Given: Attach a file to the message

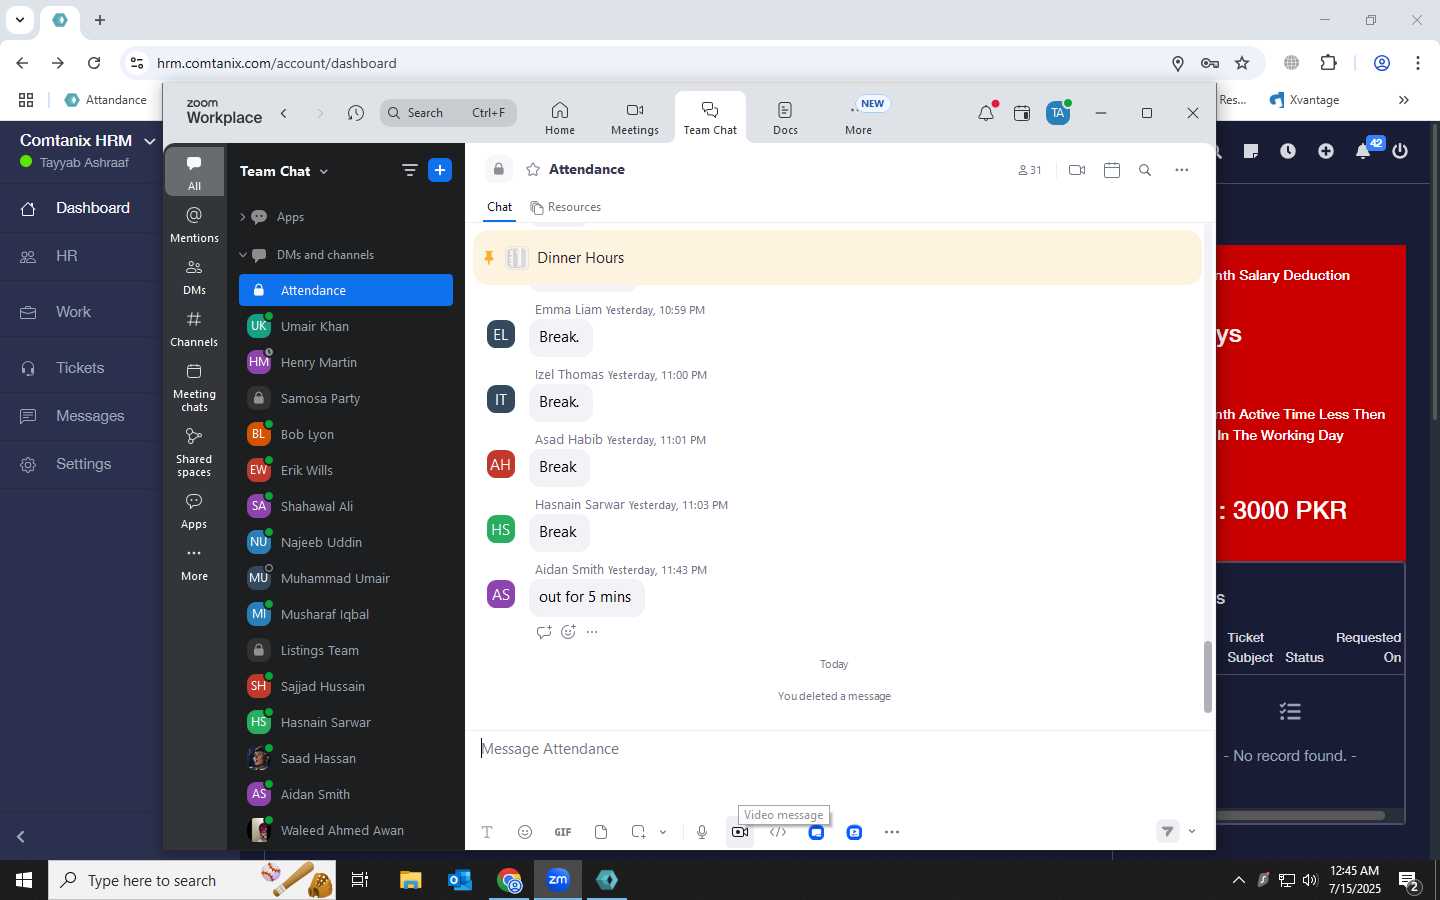Looking at the screenshot, I should click(601, 832).
